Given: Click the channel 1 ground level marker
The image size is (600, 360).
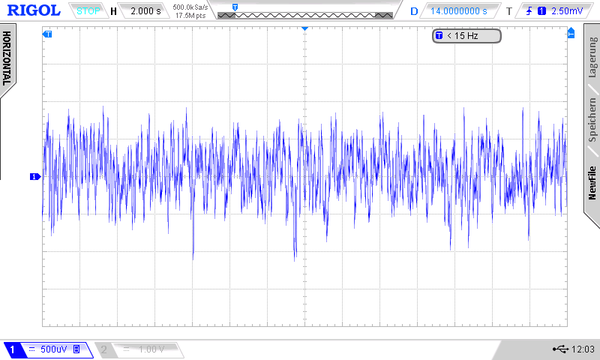Looking at the screenshot, I should (35, 176).
